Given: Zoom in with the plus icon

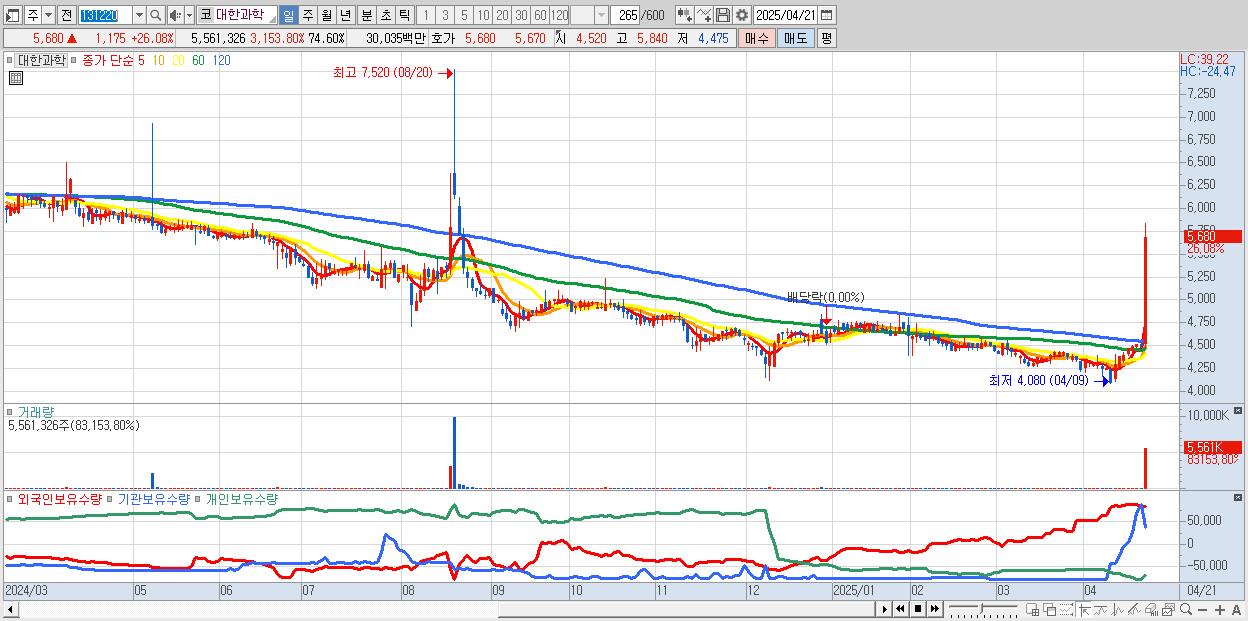Looking at the screenshot, I should click(x=1220, y=609).
